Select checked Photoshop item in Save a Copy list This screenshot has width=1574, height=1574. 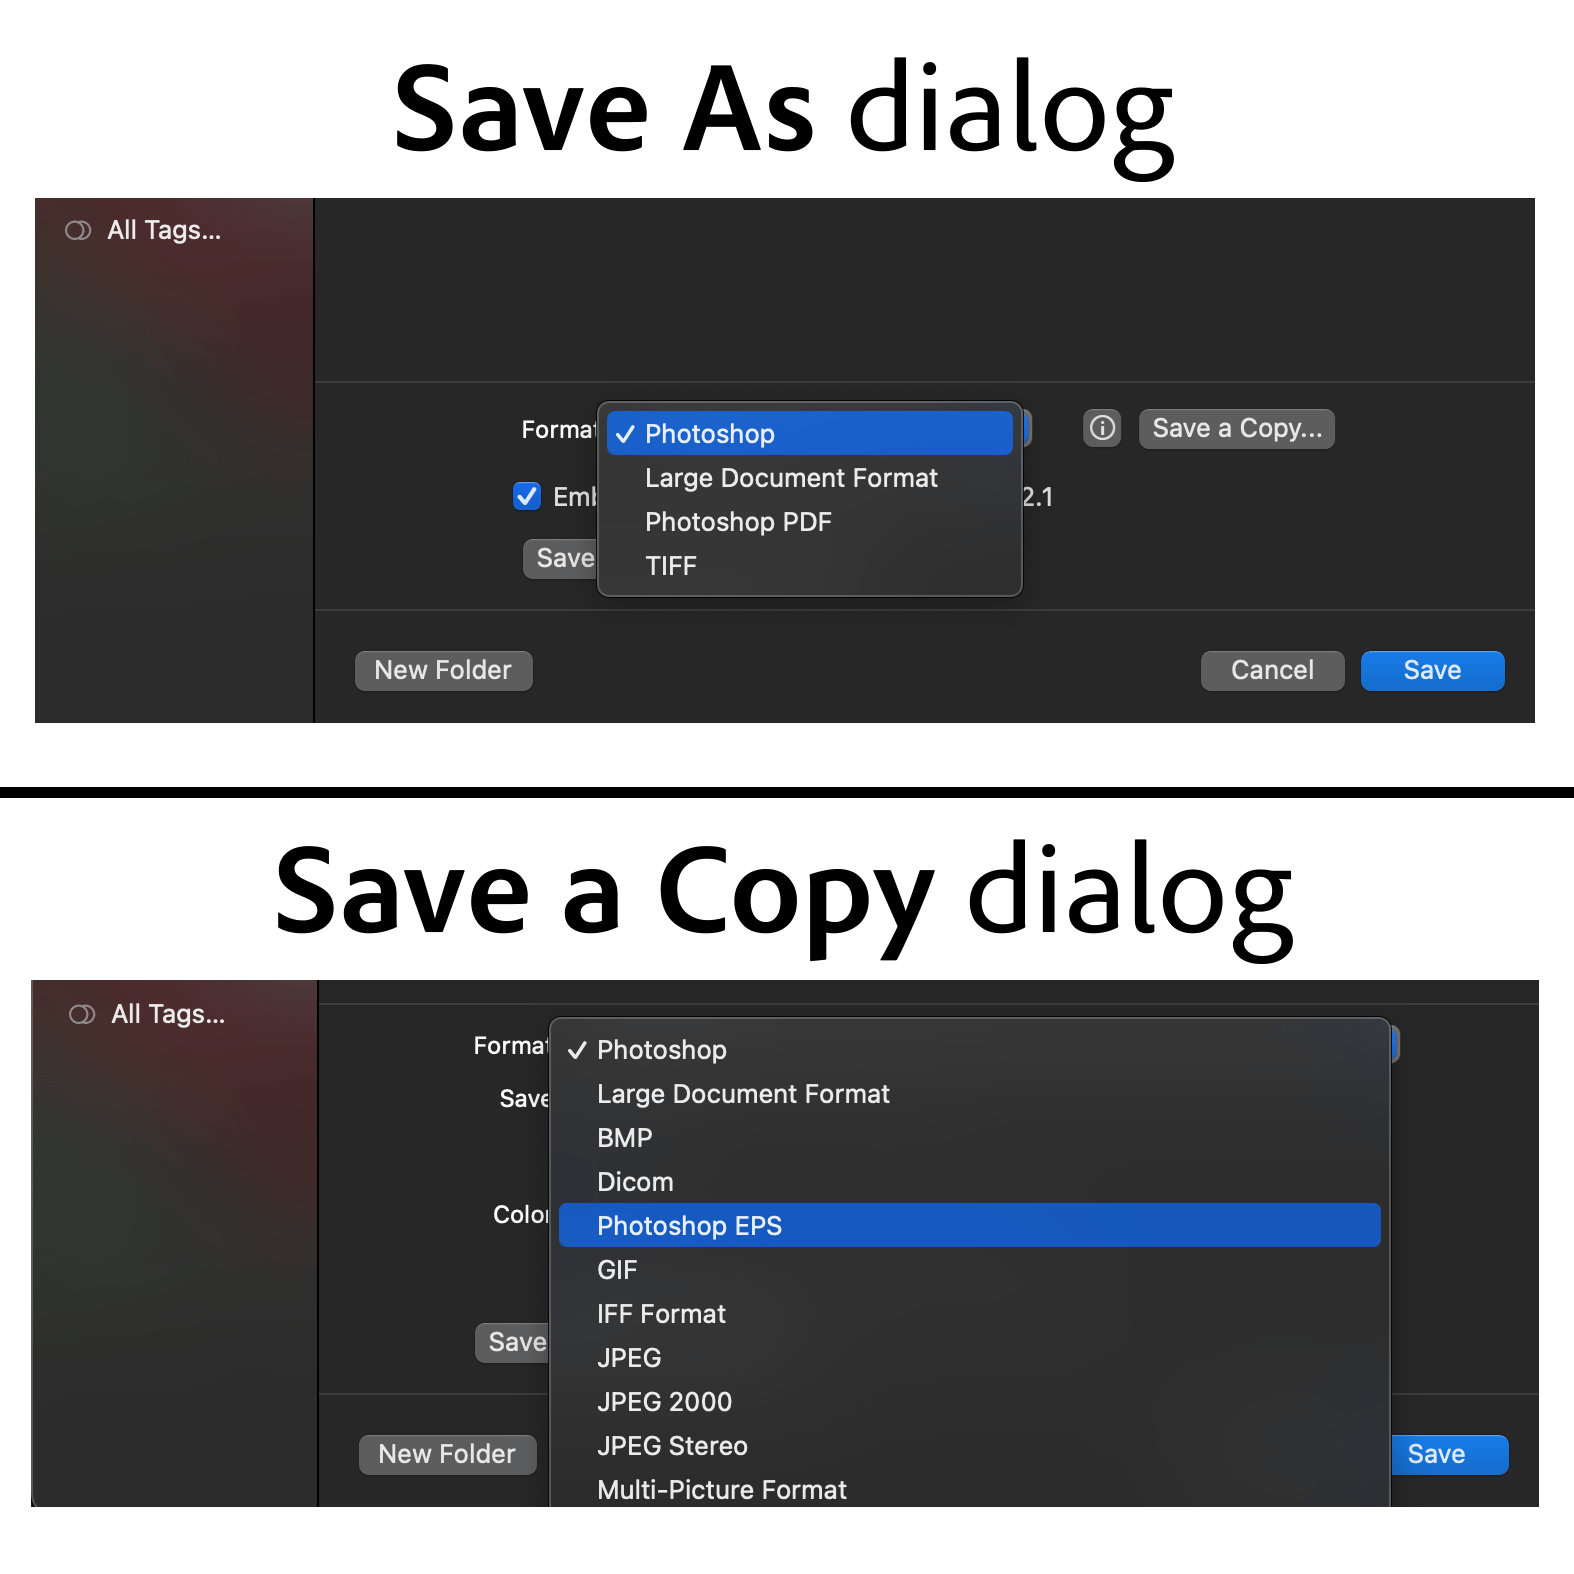970,1050
